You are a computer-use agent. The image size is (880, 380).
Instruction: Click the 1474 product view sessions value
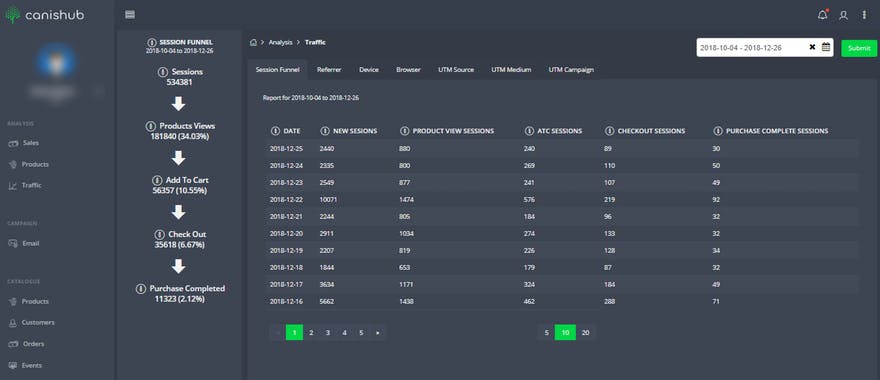pos(406,199)
